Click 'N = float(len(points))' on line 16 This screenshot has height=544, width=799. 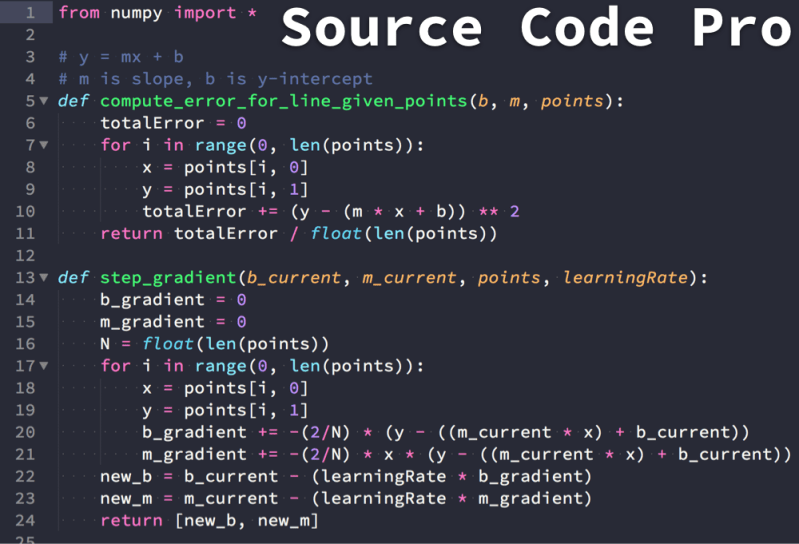[x=215, y=344]
